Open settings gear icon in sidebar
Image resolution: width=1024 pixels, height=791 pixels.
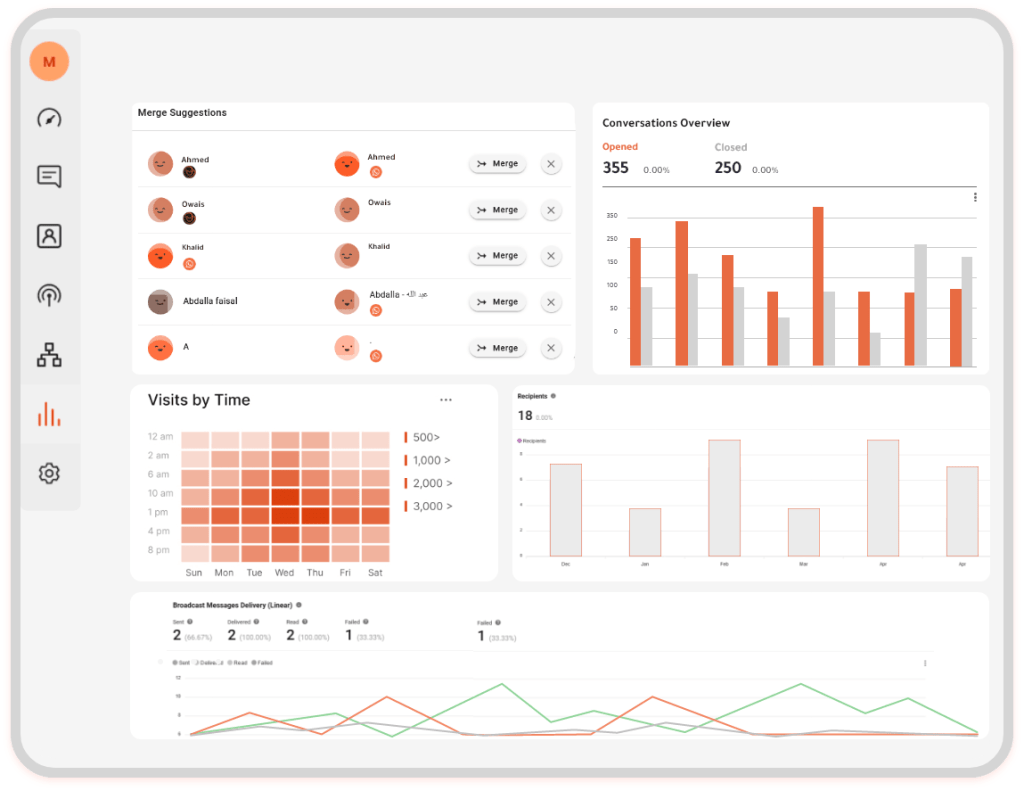(x=49, y=473)
